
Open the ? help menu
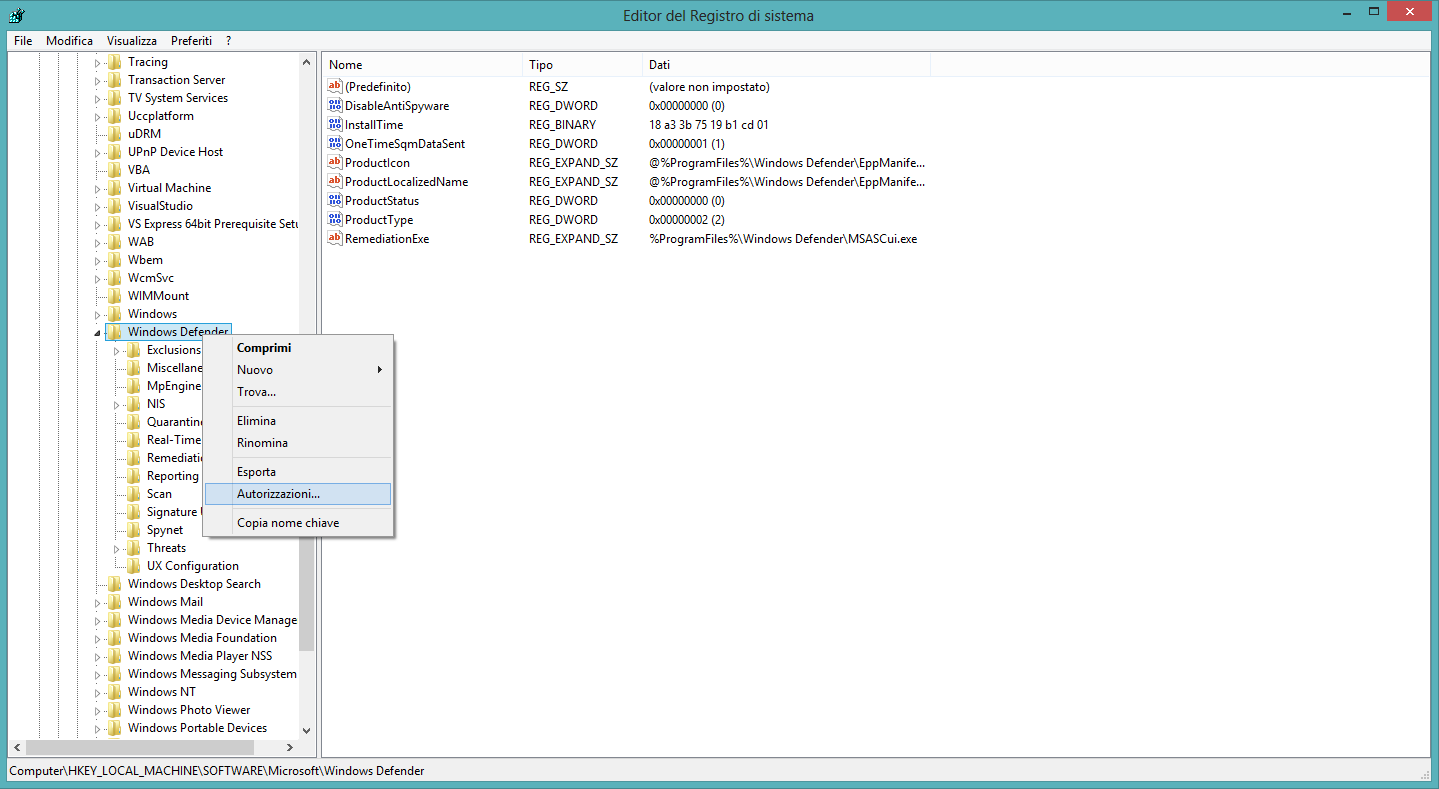coord(228,41)
